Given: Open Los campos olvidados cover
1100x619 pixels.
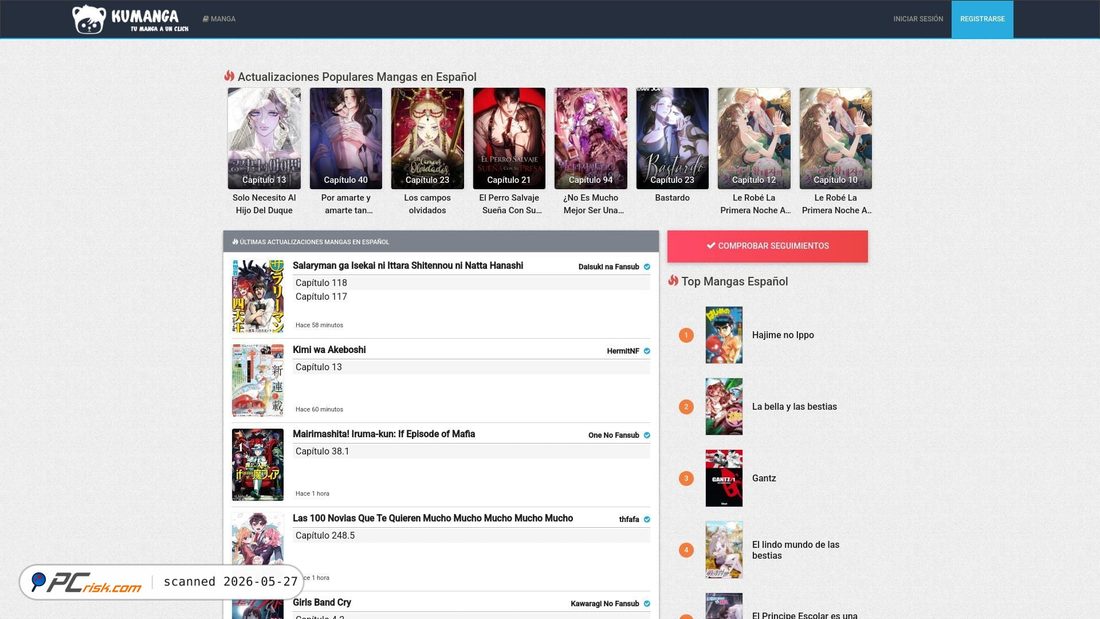Looking at the screenshot, I should point(427,138).
